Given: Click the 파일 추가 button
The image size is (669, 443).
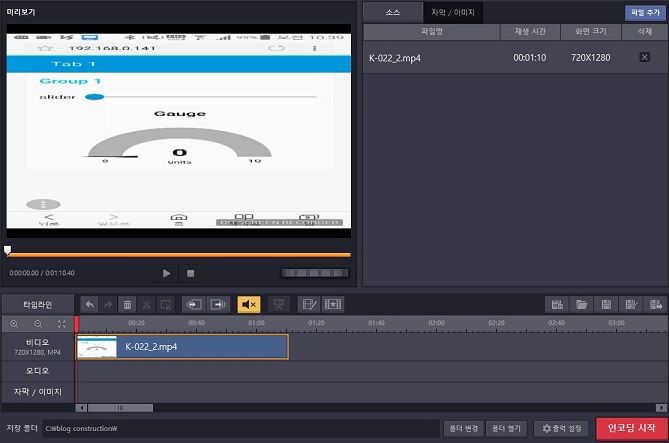Looking at the screenshot, I should [x=645, y=12].
